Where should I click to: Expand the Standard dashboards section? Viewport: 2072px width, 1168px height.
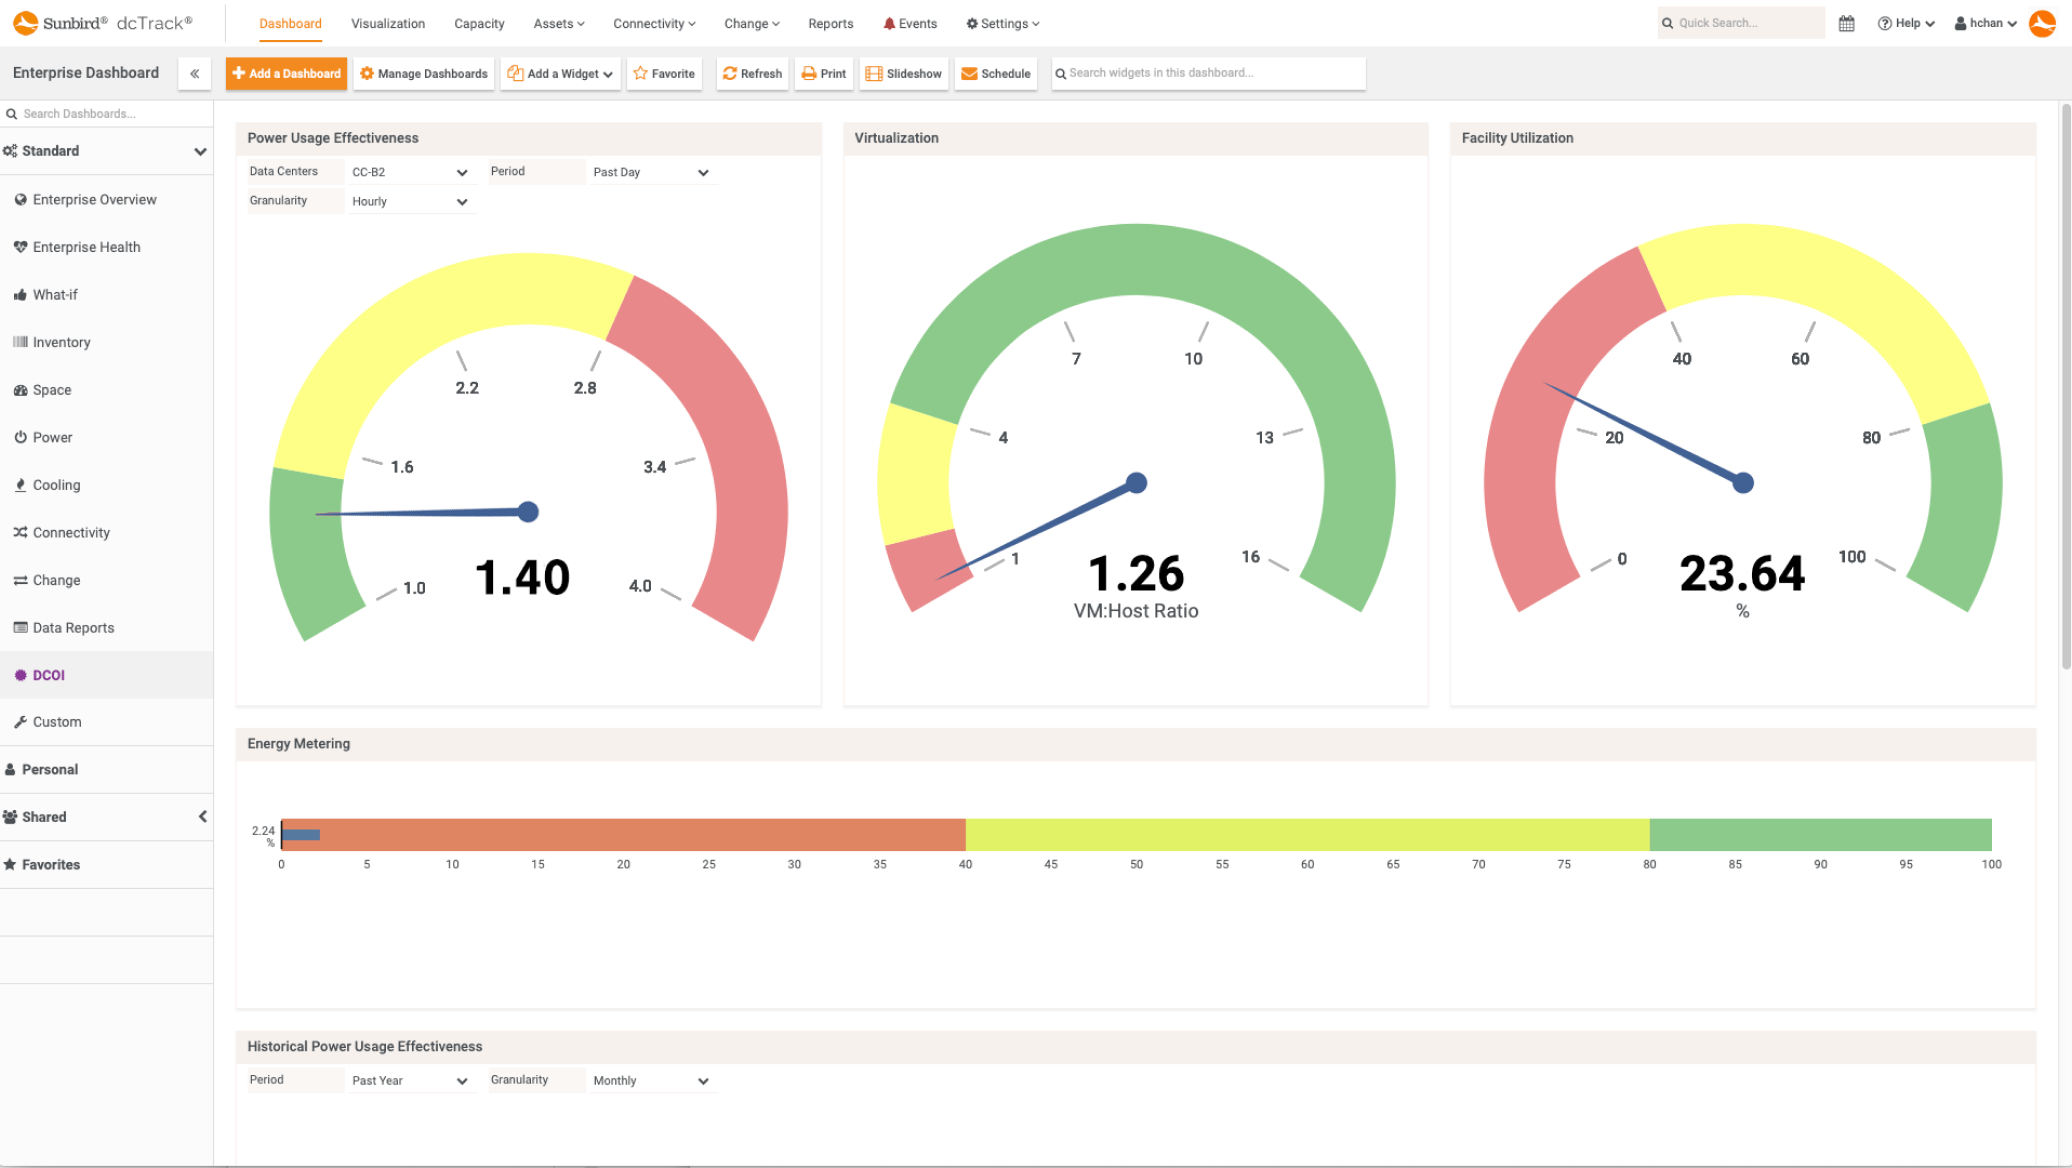pos(199,151)
